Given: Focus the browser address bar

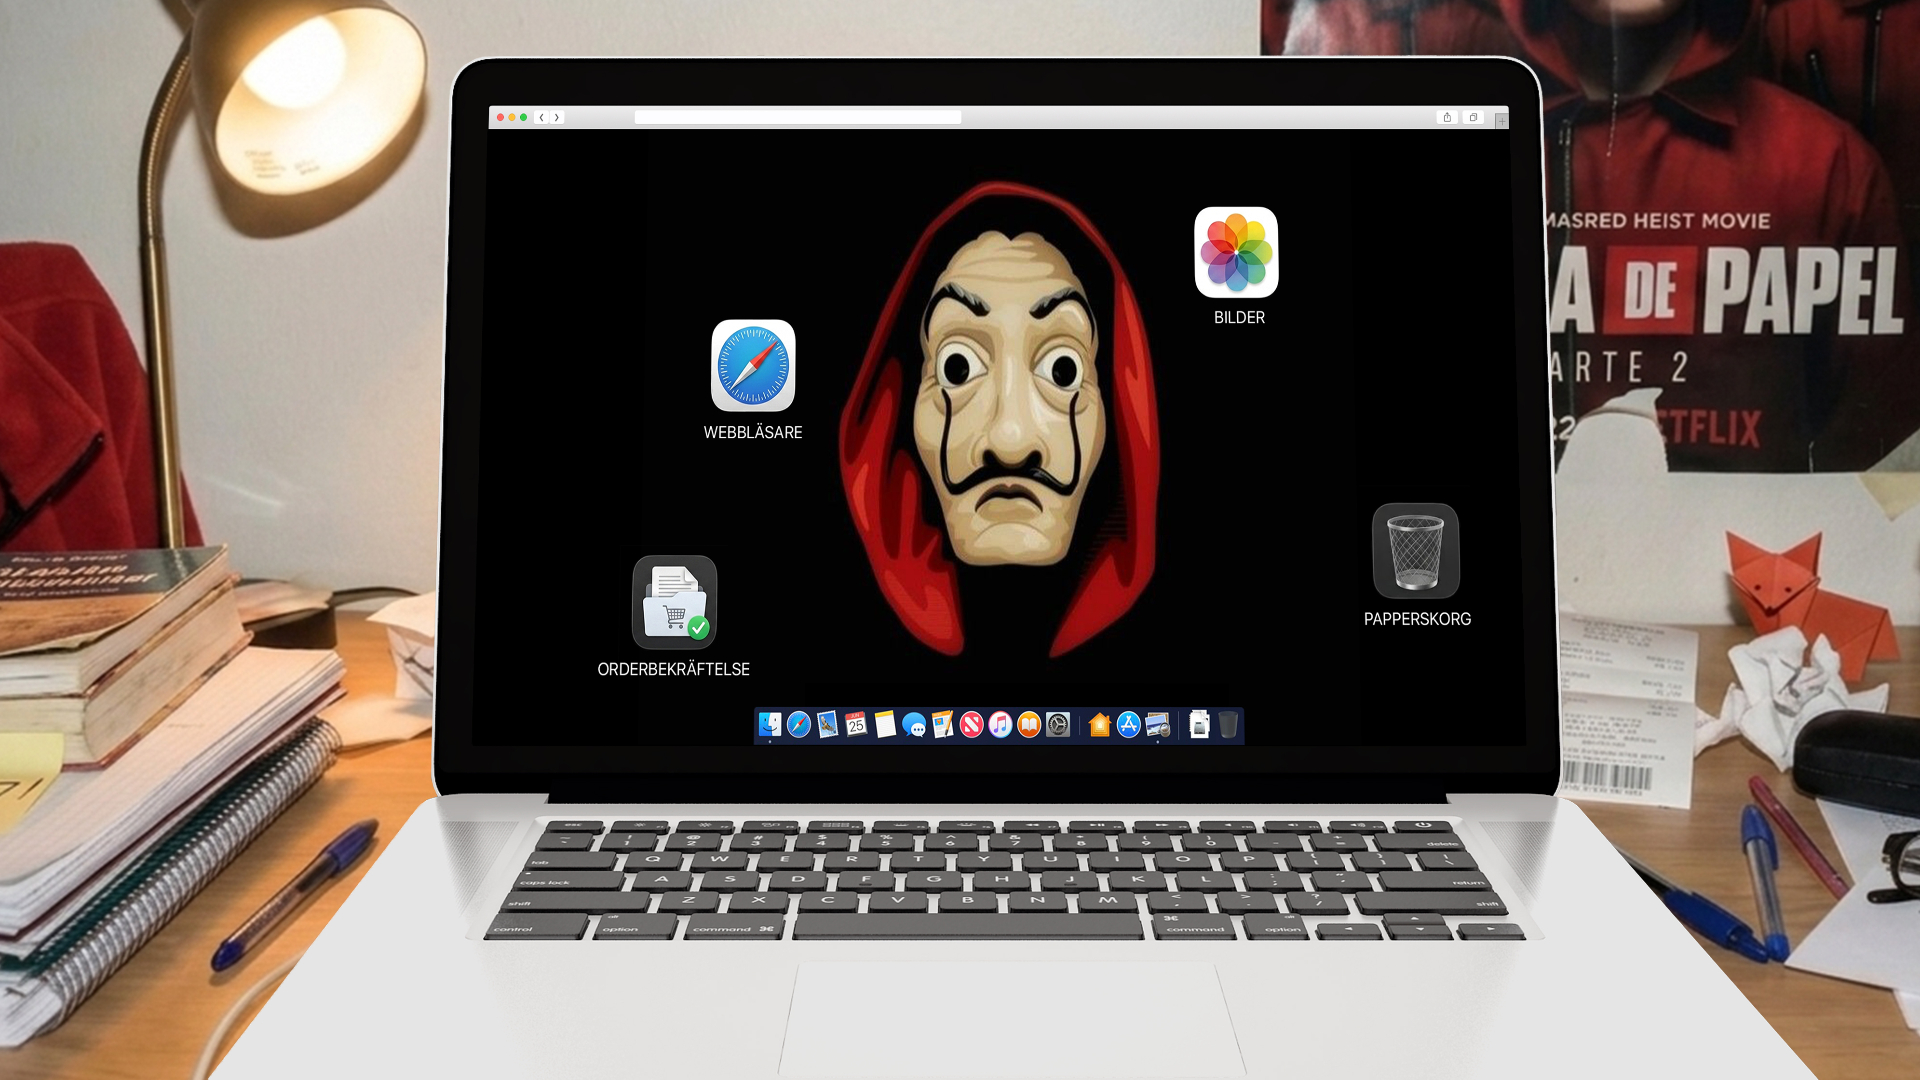Looking at the screenshot, I should pyautogui.click(x=798, y=118).
